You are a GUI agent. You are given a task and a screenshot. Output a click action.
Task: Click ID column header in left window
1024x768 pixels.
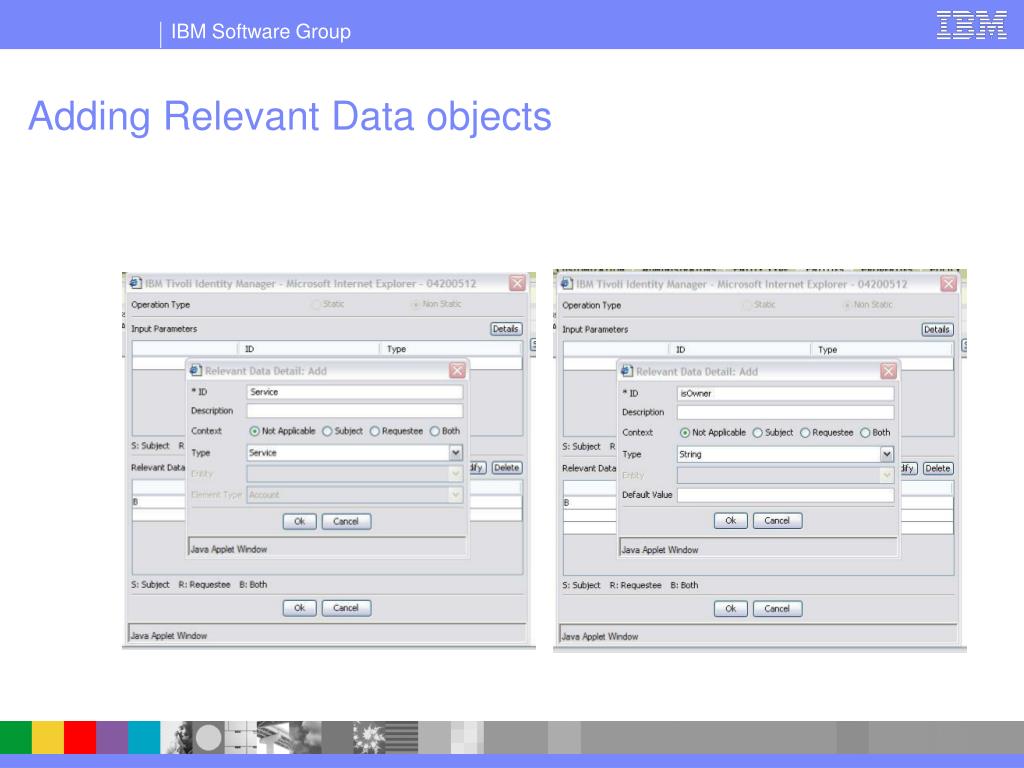point(309,349)
